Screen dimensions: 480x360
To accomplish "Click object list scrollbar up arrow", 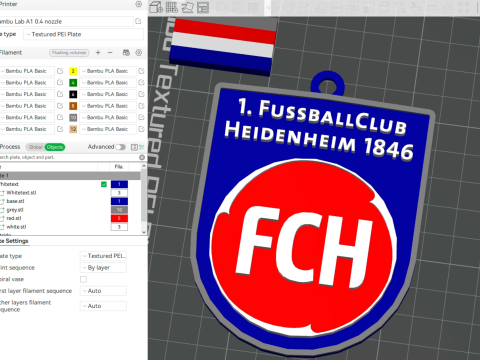I will click(x=144, y=166).
